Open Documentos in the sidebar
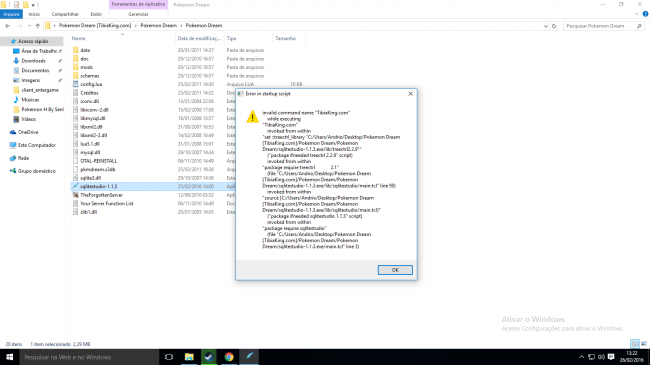Screen dimensions: 650x365 coord(35,71)
